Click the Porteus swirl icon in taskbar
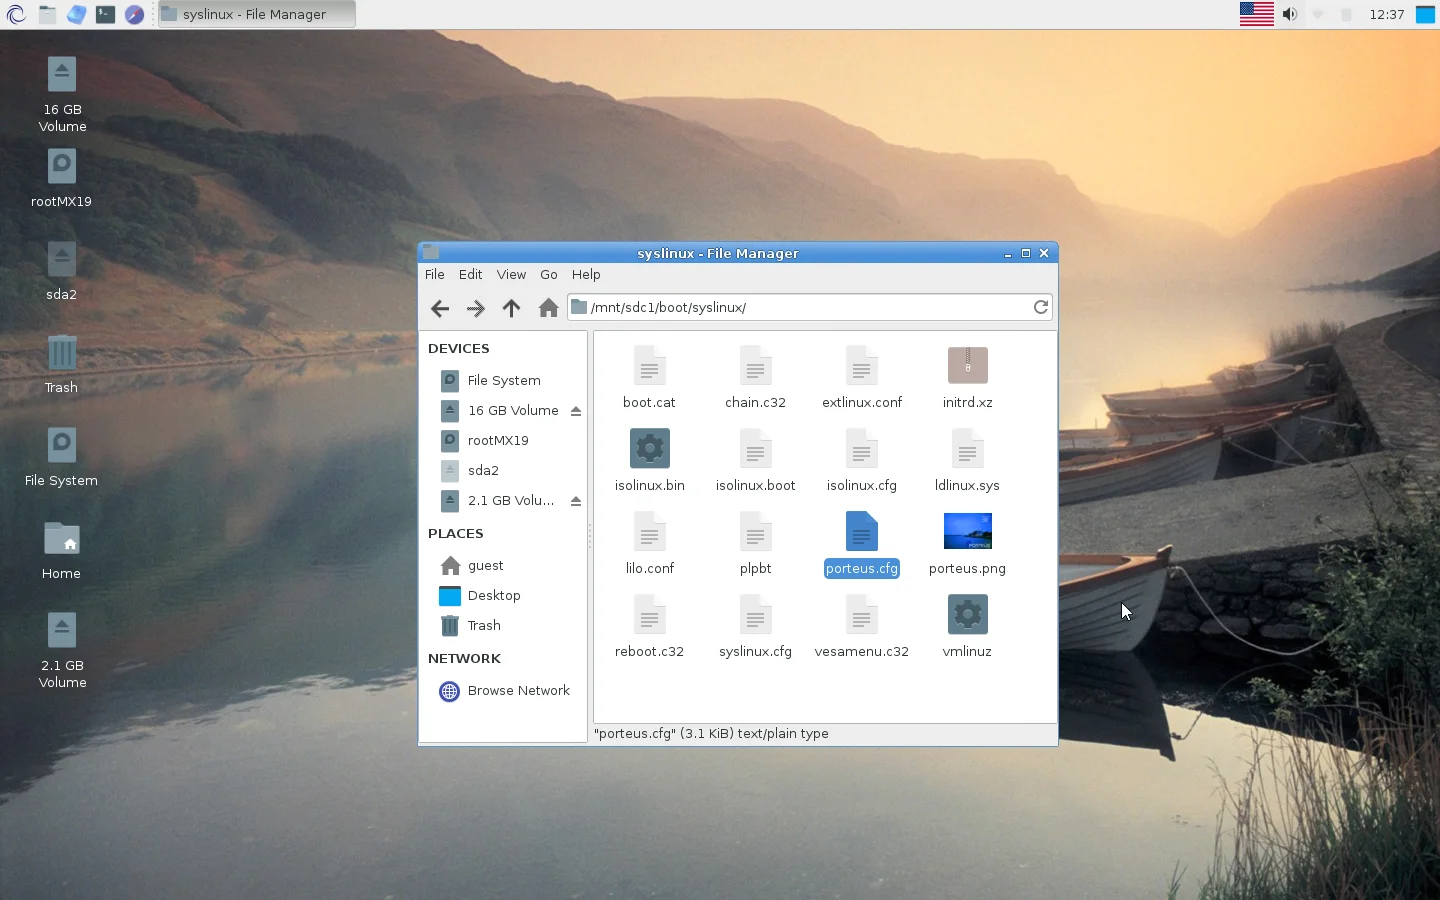 [16, 14]
